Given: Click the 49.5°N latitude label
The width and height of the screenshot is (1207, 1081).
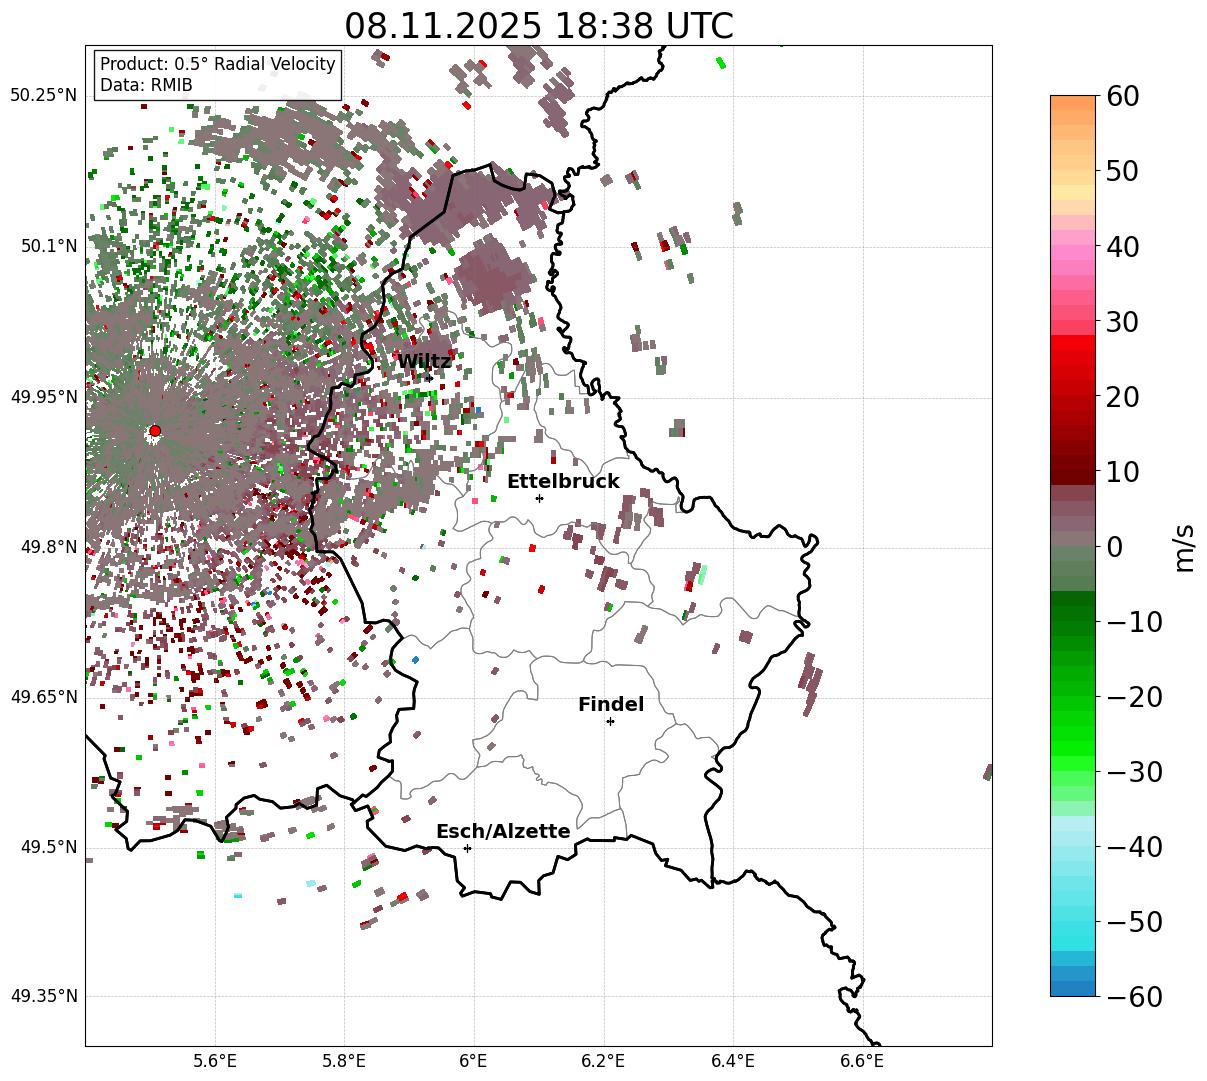Looking at the screenshot, I should click(x=48, y=847).
